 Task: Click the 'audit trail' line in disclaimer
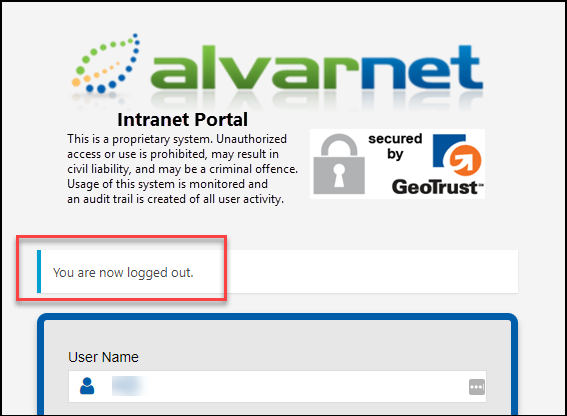coord(175,199)
